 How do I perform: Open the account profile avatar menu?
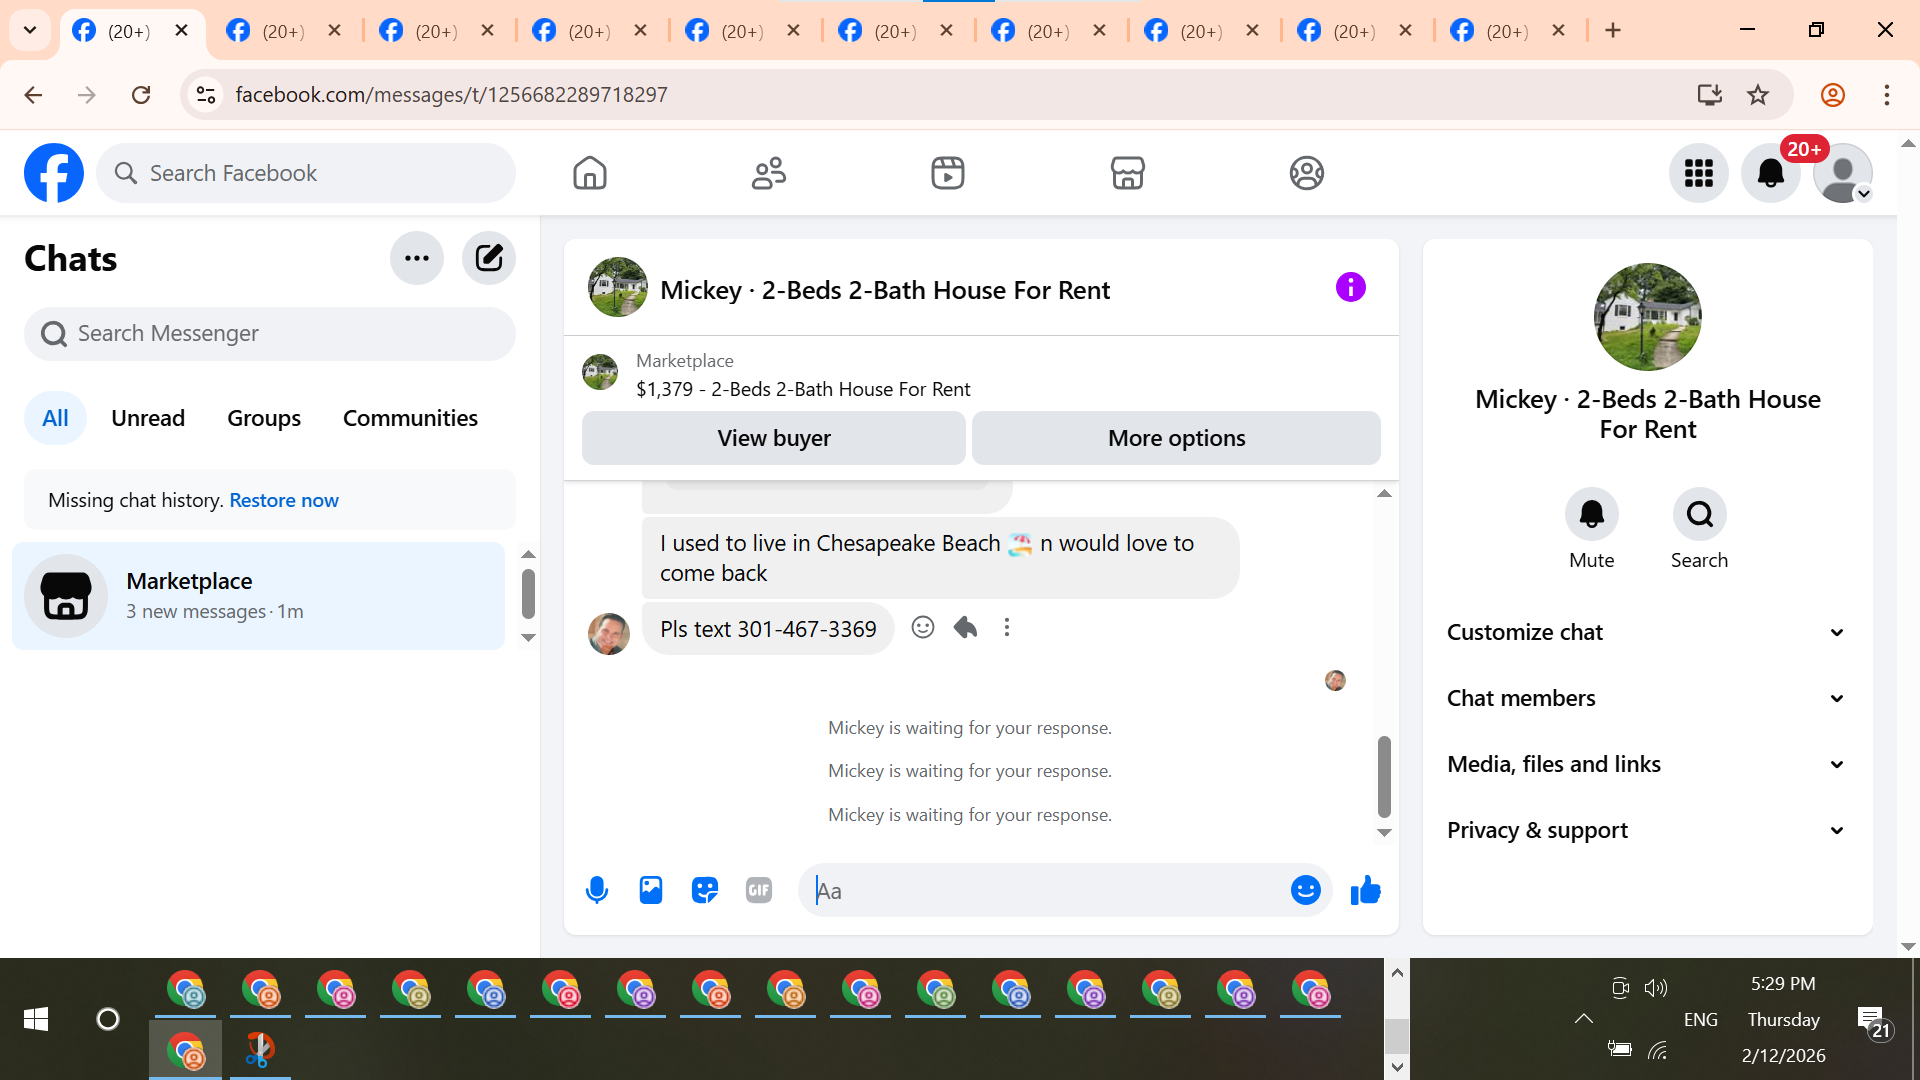click(1843, 173)
